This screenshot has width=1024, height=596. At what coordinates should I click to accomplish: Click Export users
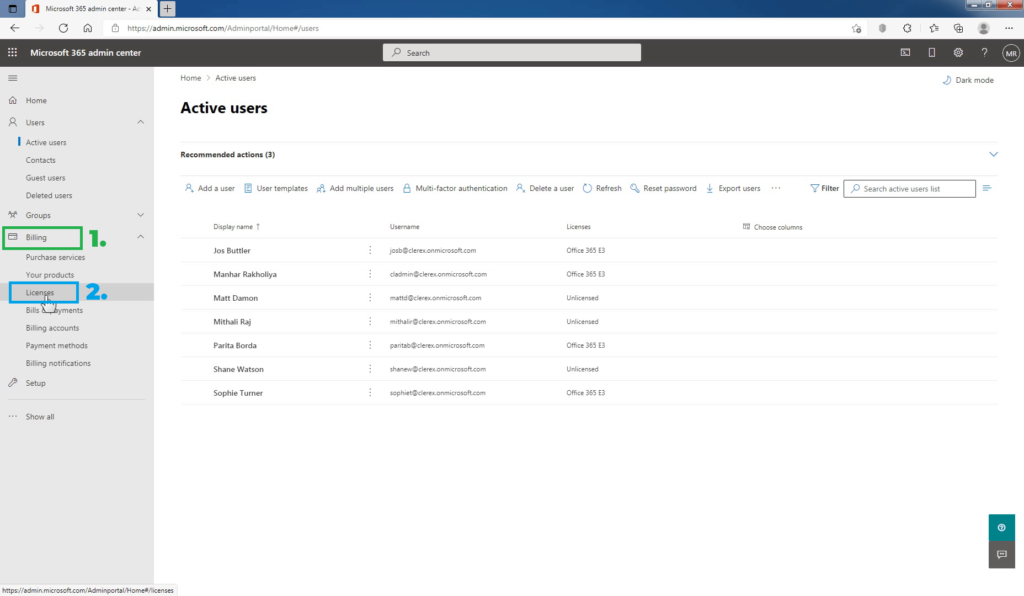733,188
